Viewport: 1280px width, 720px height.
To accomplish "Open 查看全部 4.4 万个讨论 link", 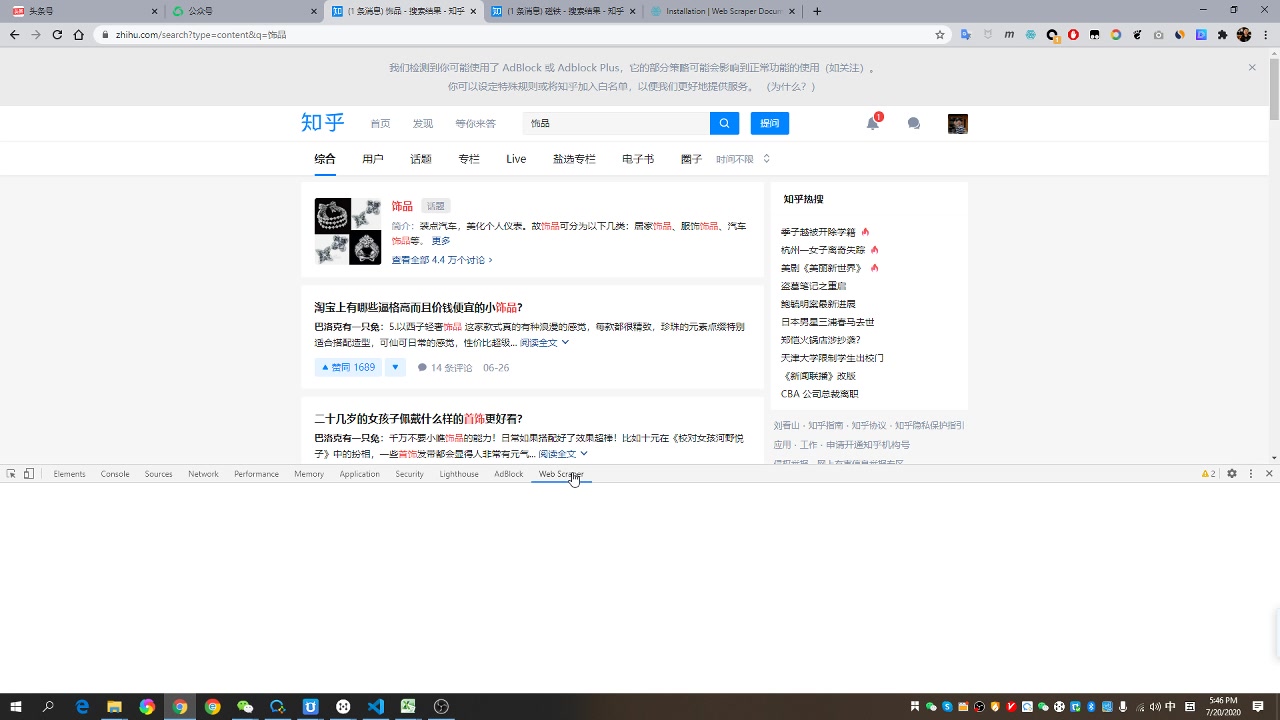I will [x=442, y=260].
